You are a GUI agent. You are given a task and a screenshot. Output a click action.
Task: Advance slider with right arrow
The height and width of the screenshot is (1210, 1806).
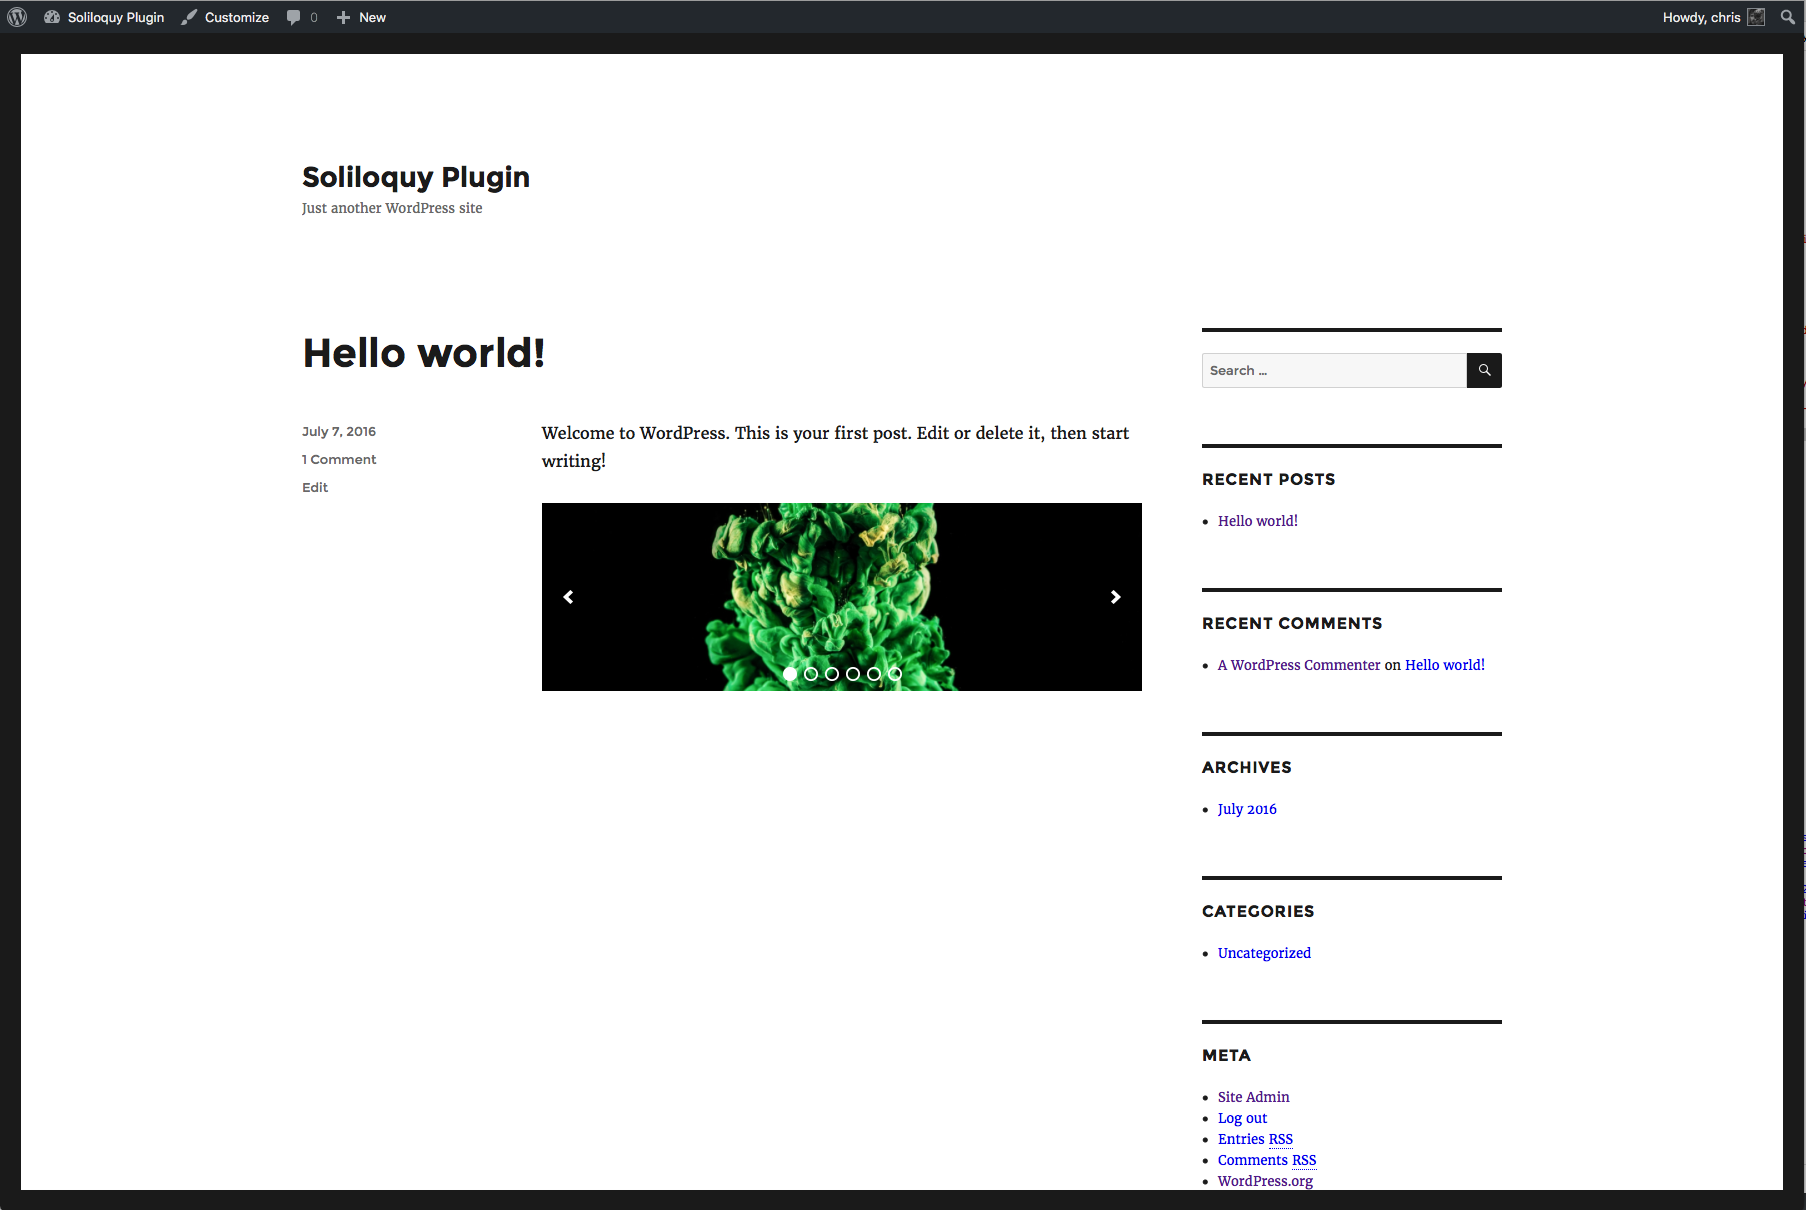[x=1116, y=597]
